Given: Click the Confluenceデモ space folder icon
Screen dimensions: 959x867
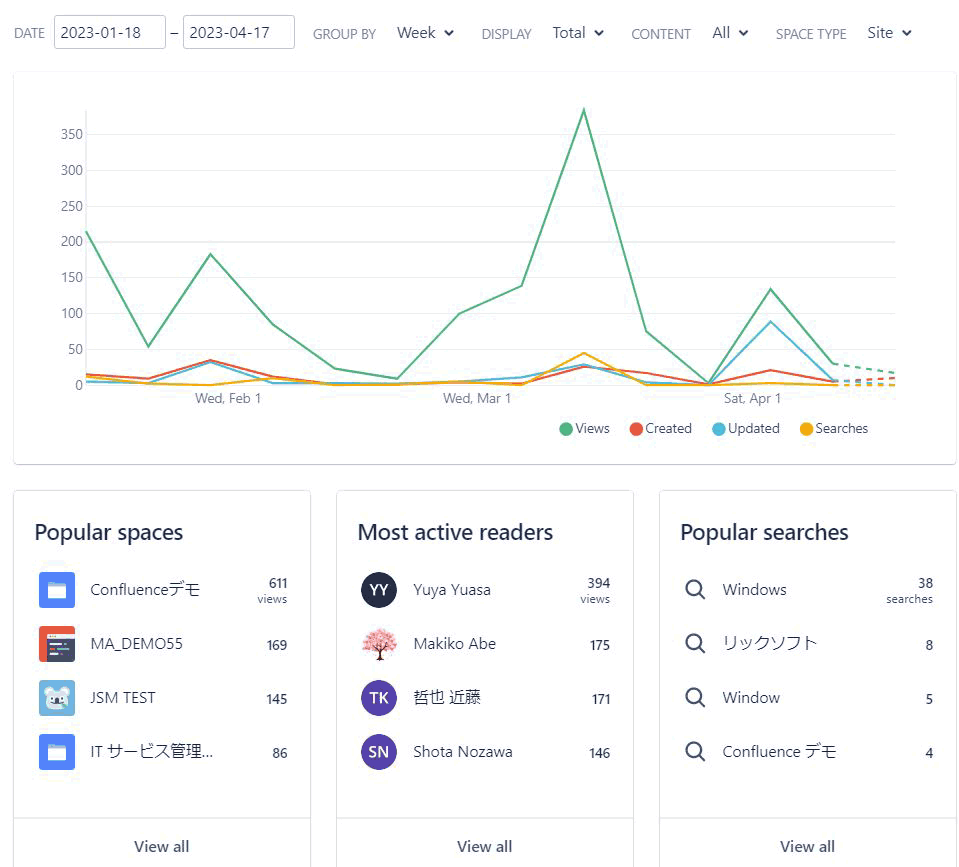Looking at the screenshot, I should (57, 590).
